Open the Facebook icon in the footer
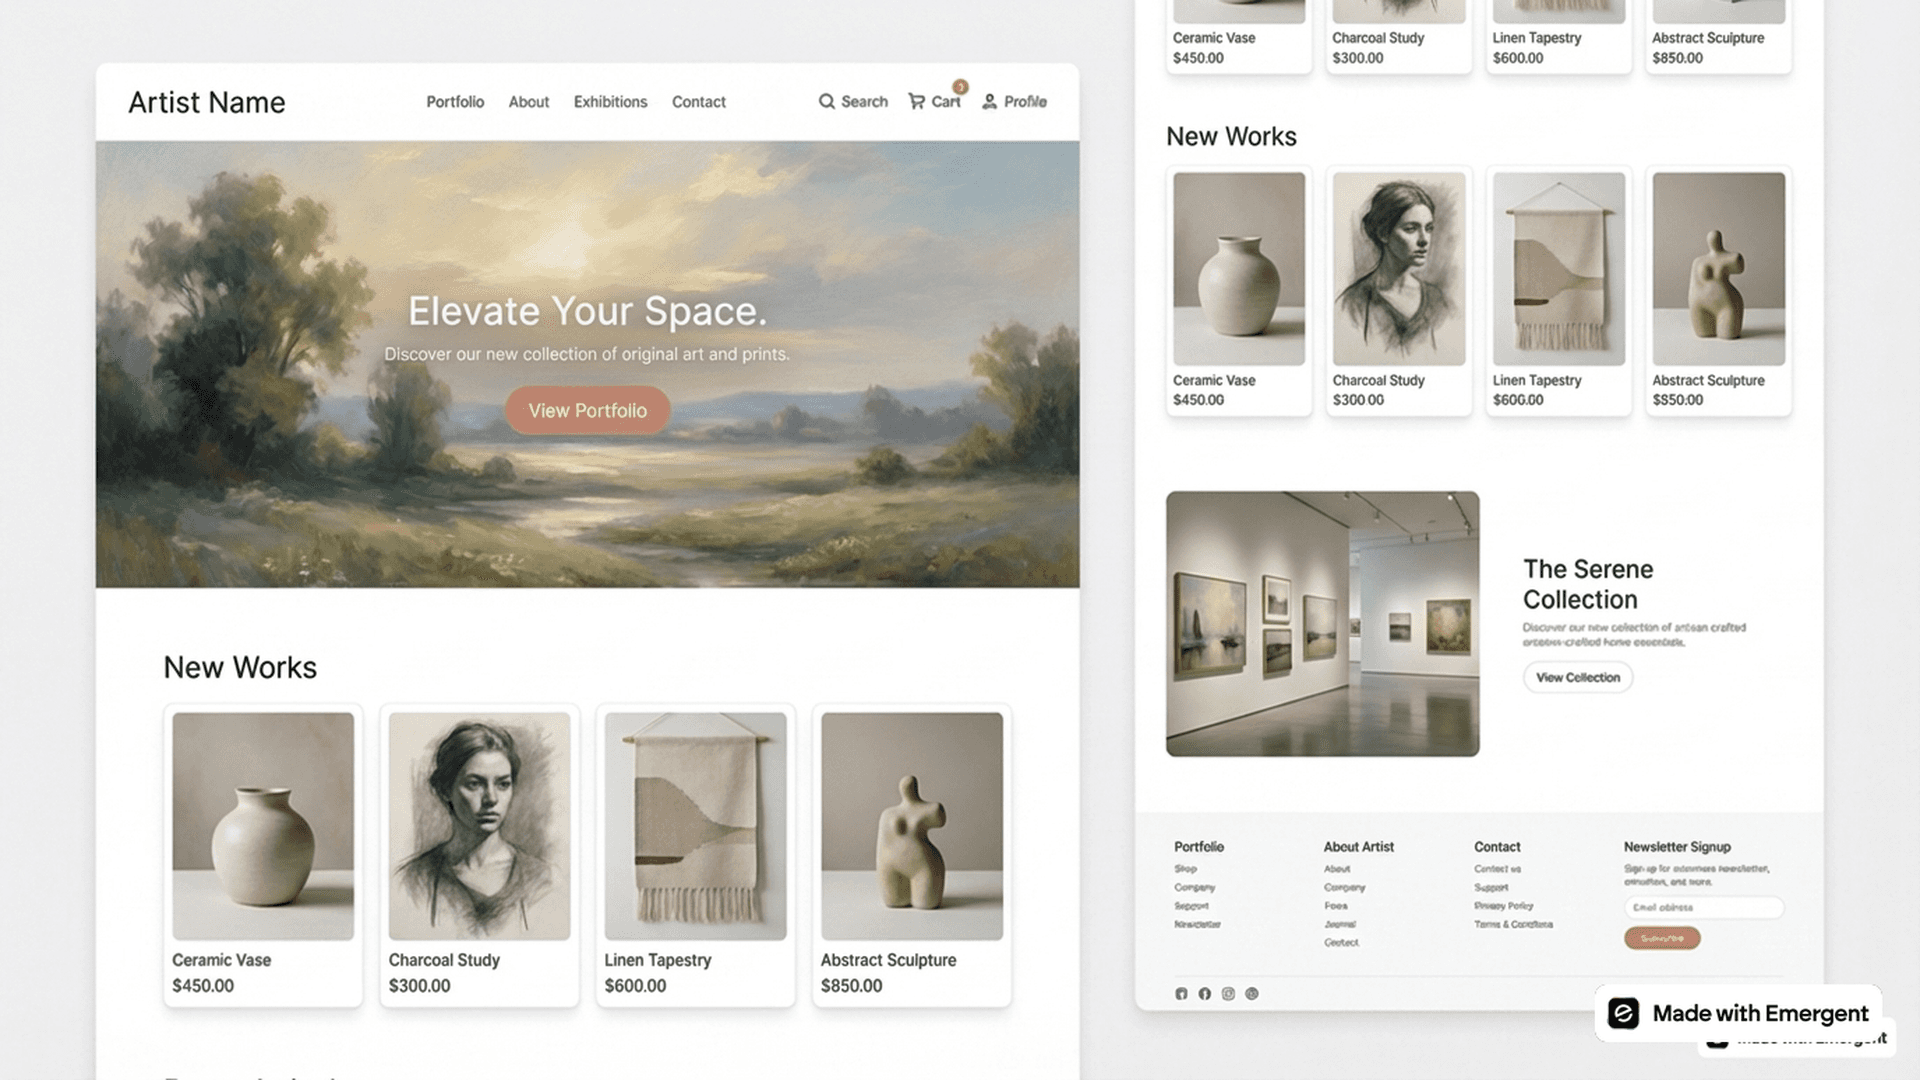 coord(1204,993)
